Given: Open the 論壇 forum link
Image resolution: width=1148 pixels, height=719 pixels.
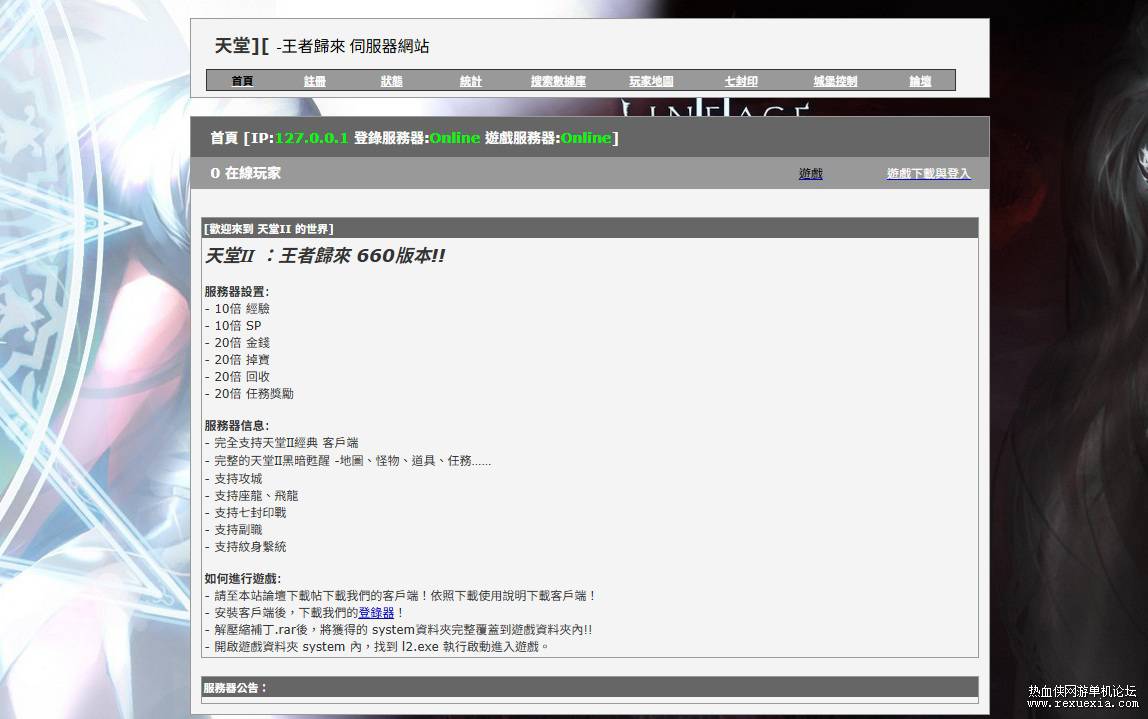Looking at the screenshot, I should pyautogui.click(x=920, y=81).
